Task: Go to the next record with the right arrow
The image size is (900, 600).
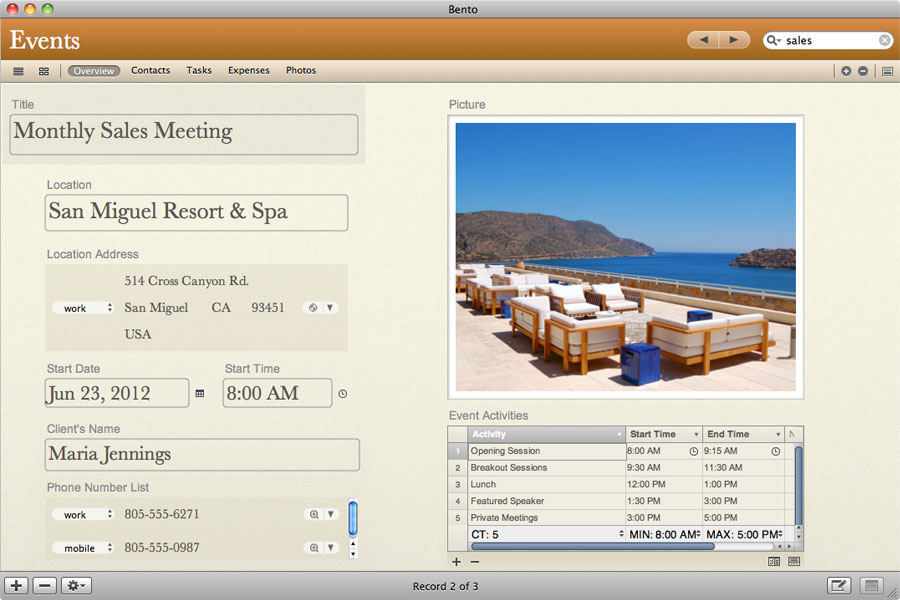Action: [x=734, y=40]
